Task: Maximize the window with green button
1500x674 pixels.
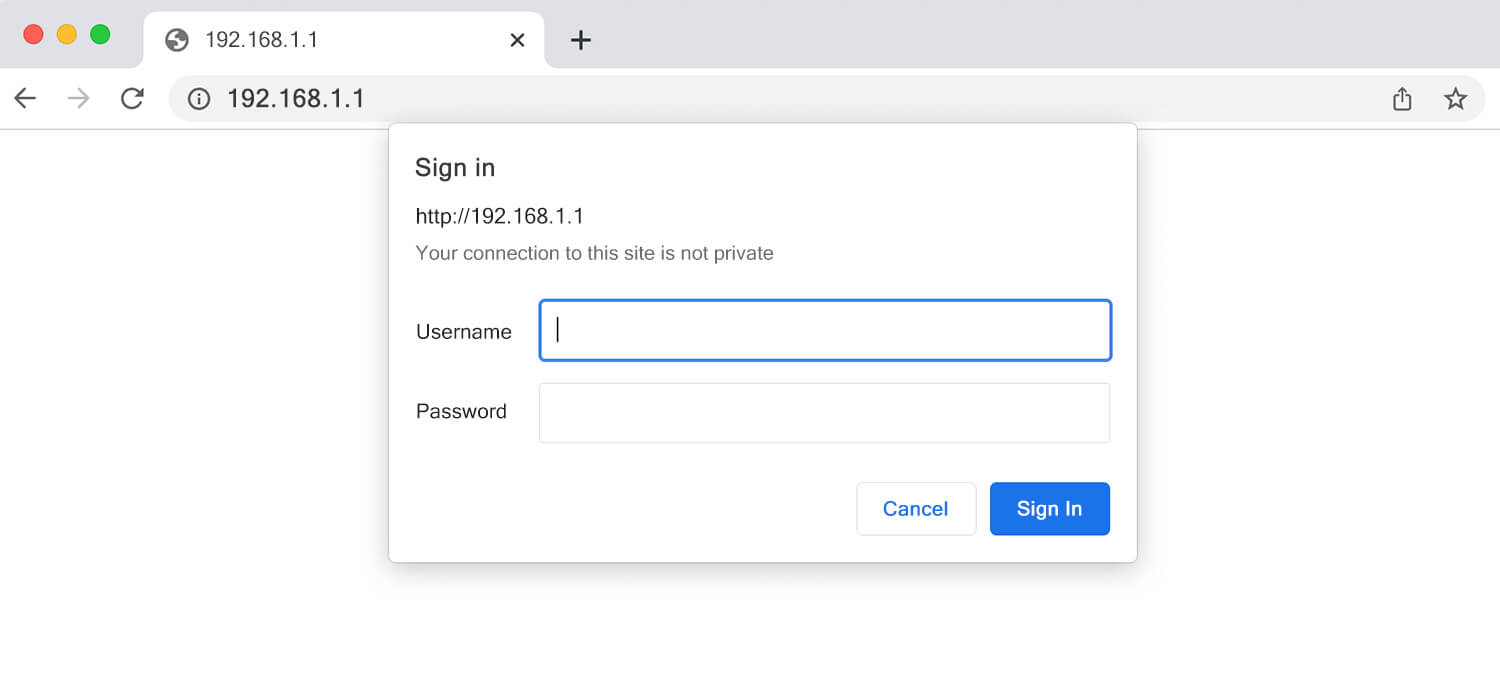Action: click(100, 34)
